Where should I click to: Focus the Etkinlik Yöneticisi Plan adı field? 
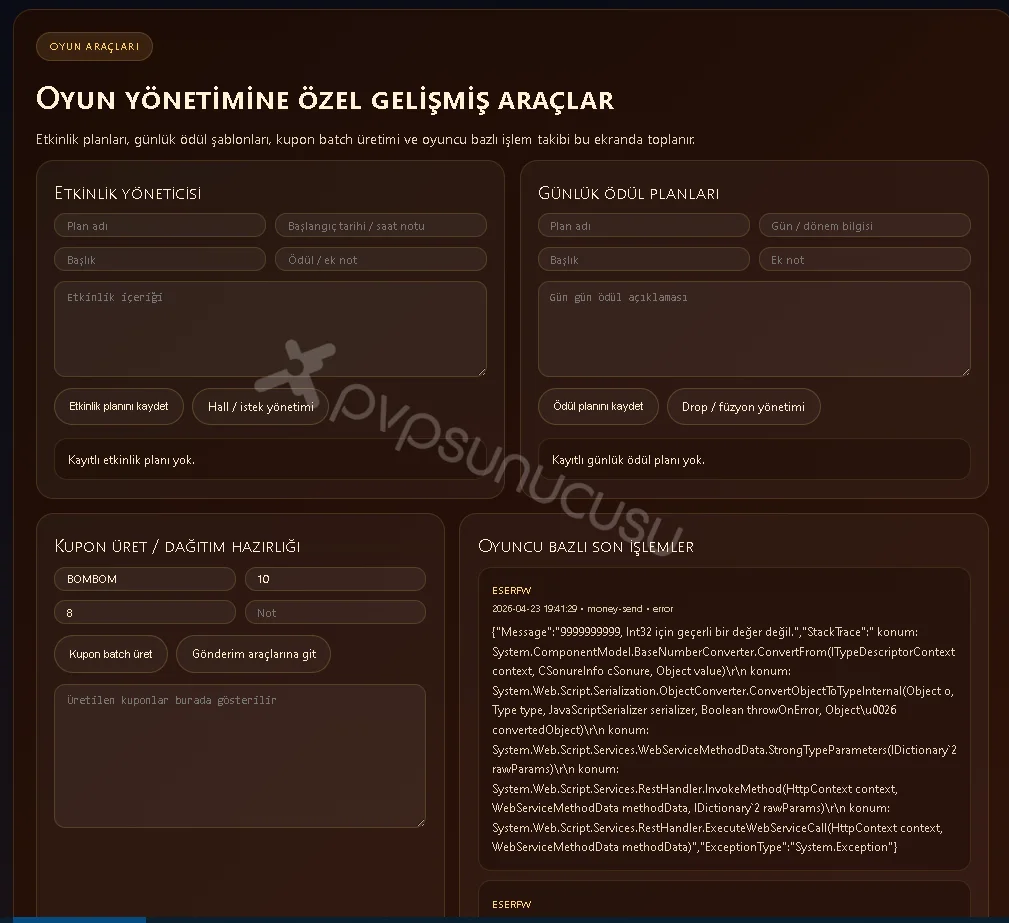pyautogui.click(x=160, y=225)
